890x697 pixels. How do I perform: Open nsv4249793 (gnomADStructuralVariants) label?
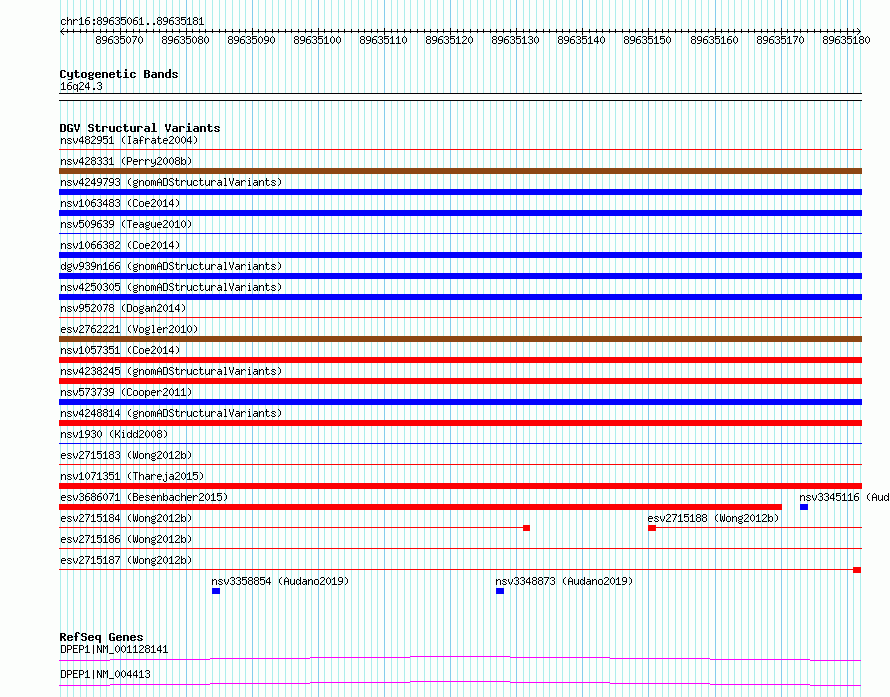pos(171,182)
